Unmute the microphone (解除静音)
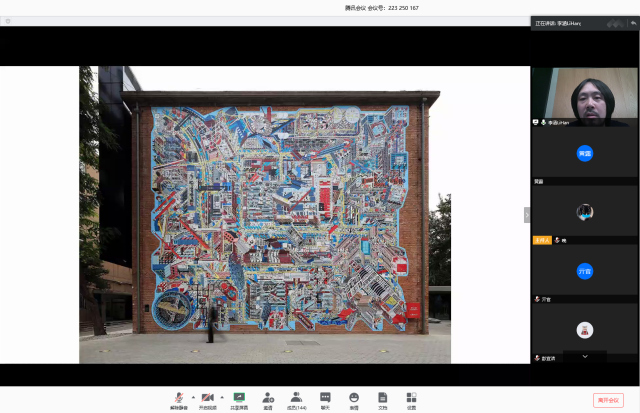 [x=179, y=398]
